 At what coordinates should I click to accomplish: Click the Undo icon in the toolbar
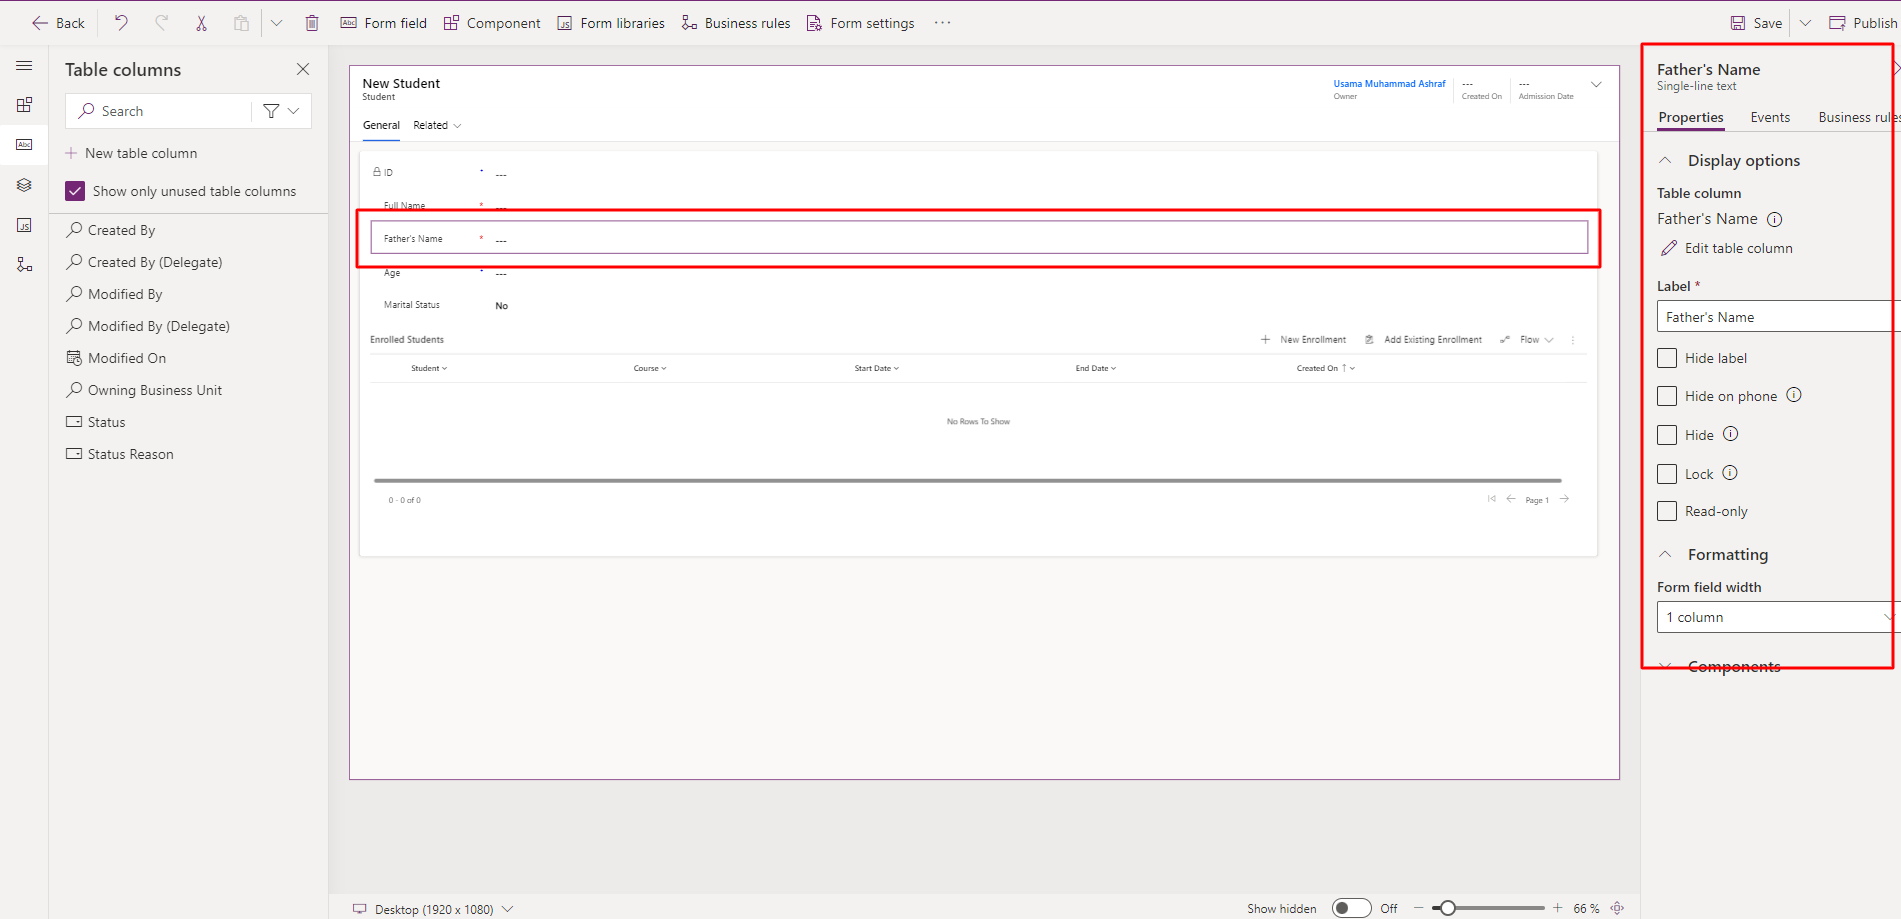click(121, 23)
